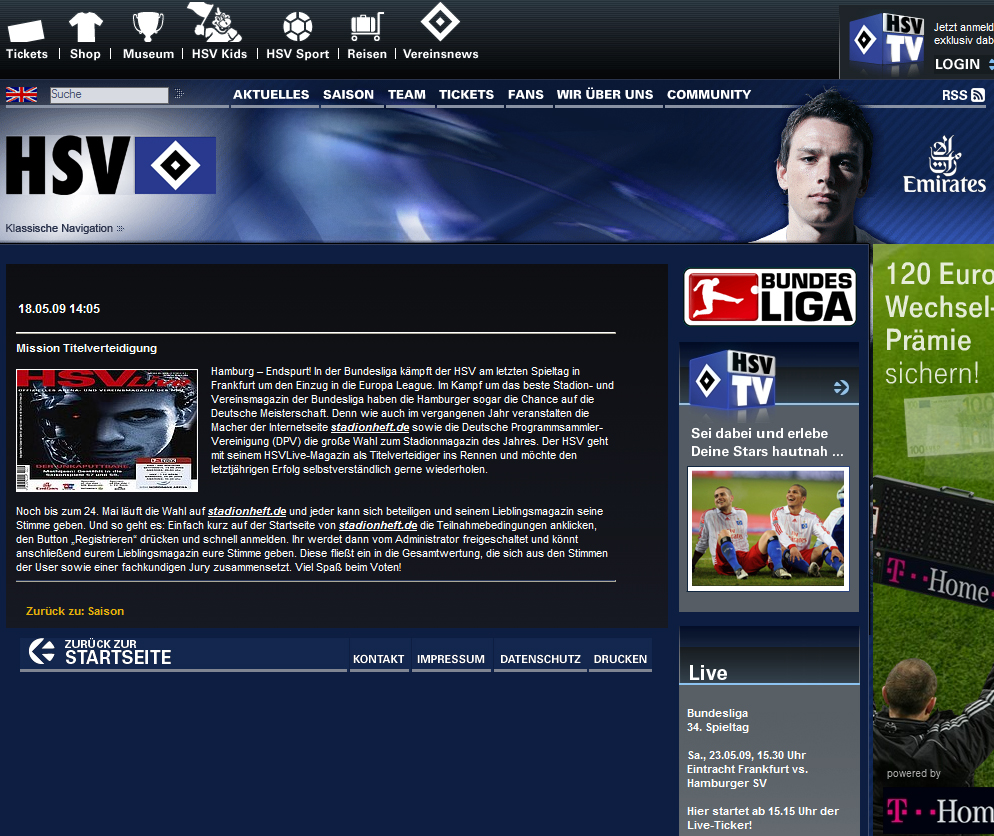Screen dimensions: 994x836
Task: Open the HSV Sport soccer ball icon
Action: [297, 27]
